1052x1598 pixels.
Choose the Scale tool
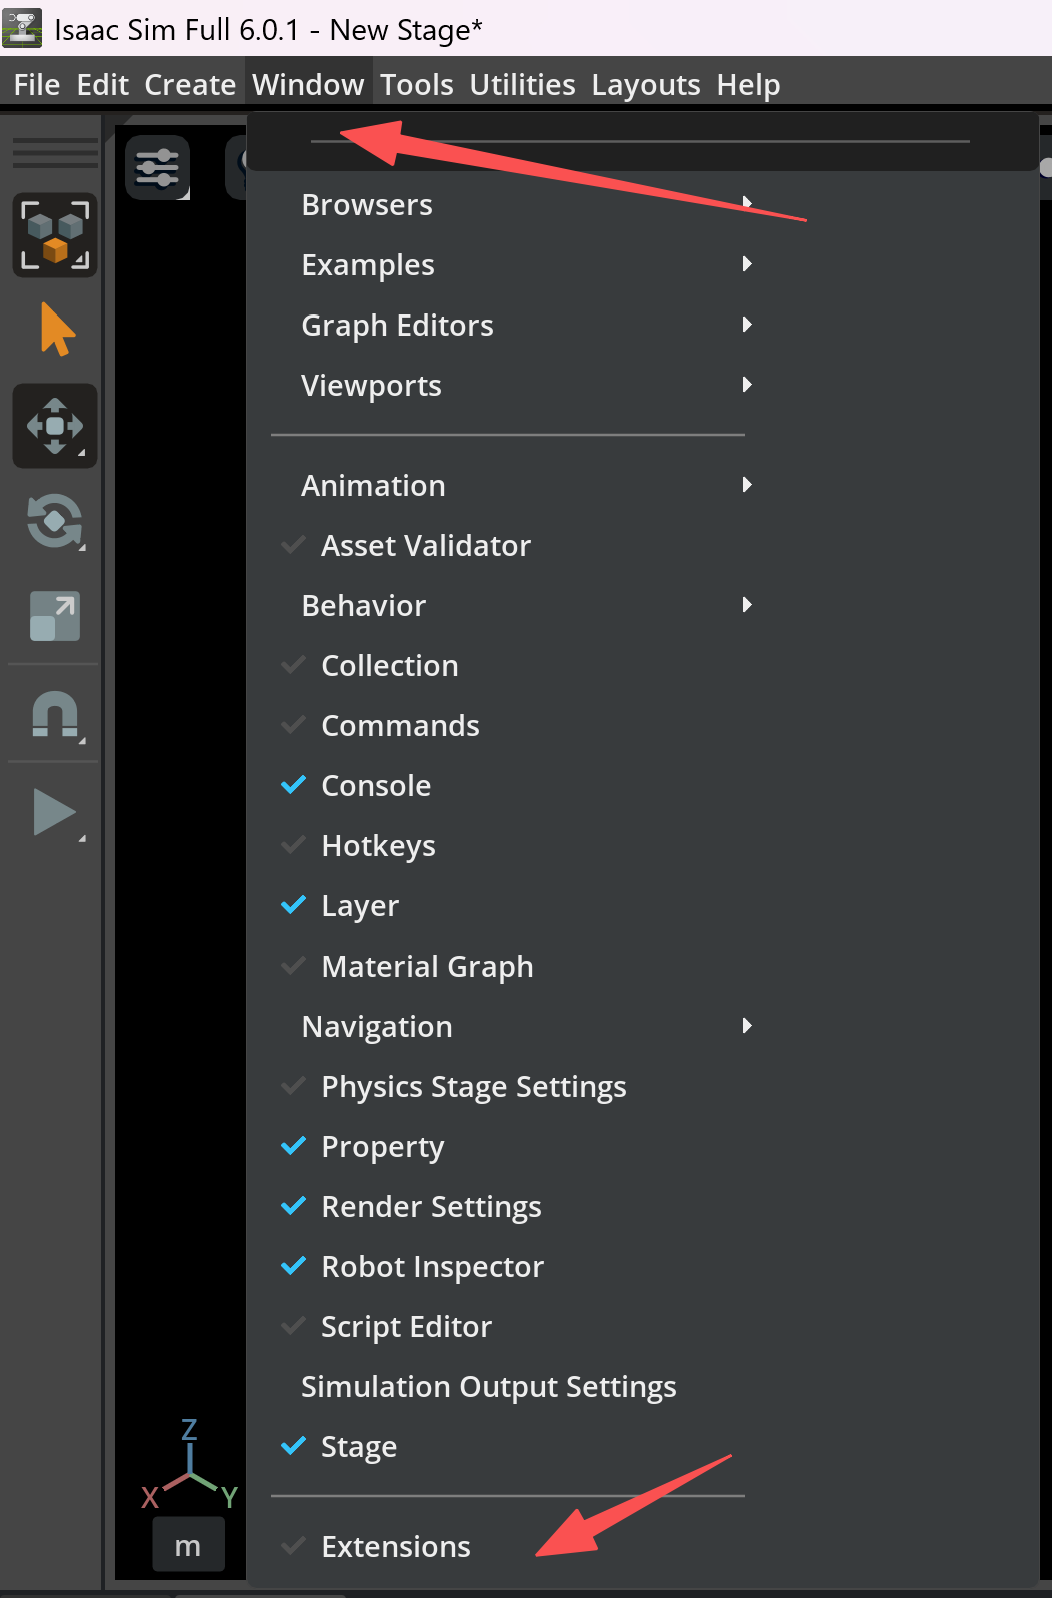pyautogui.click(x=55, y=616)
